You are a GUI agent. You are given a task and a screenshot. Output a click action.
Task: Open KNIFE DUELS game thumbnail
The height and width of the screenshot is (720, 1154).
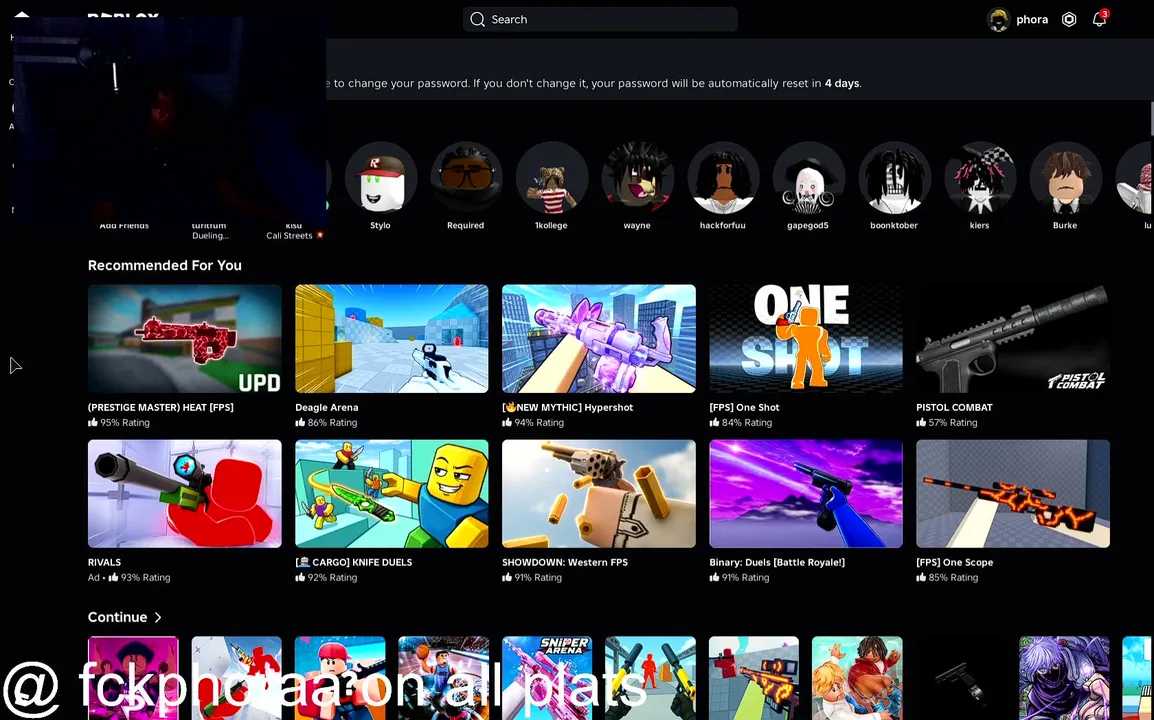point(392,494)
